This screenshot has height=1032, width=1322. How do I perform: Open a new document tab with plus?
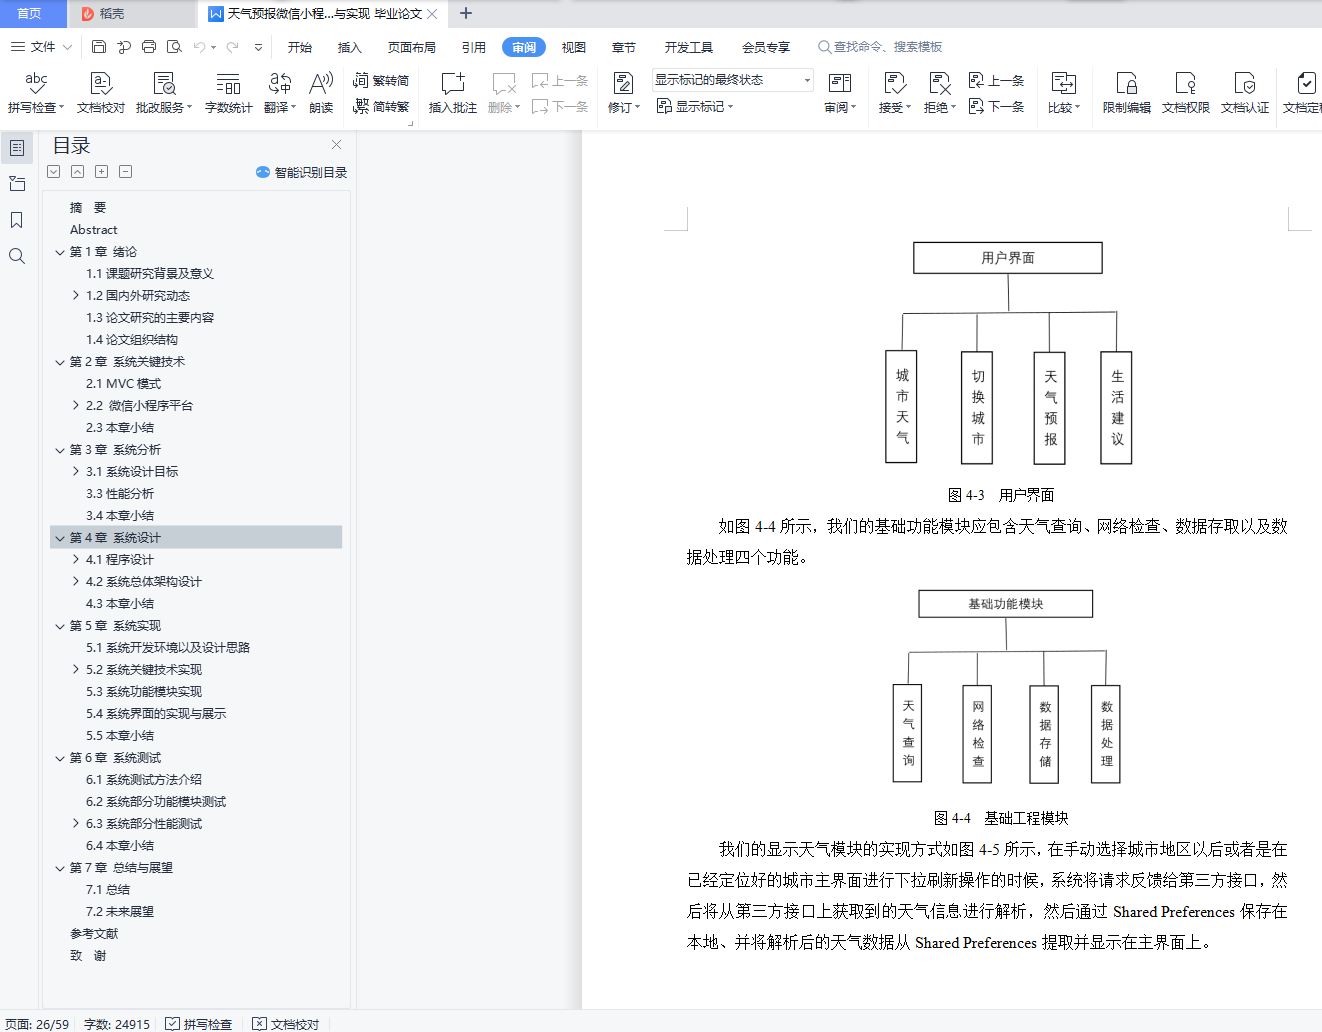coord(466,13)
